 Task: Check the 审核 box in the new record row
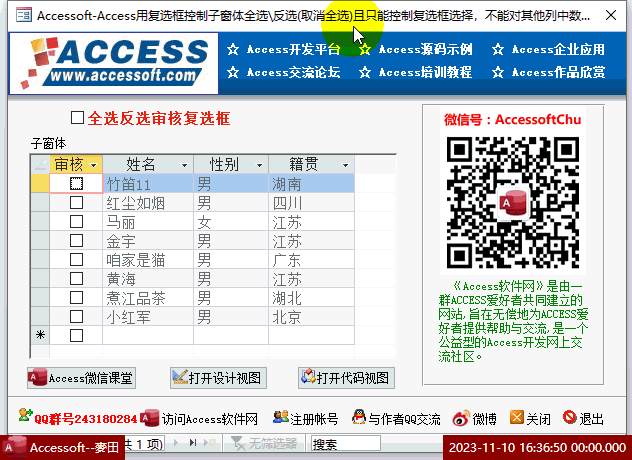tap(76, 335)
